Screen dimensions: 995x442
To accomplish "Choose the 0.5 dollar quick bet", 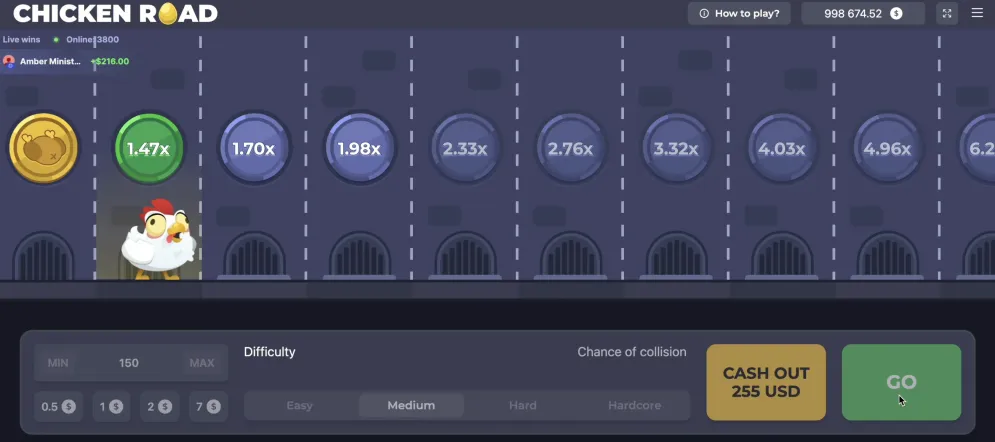I will click(x=58, y=406).
